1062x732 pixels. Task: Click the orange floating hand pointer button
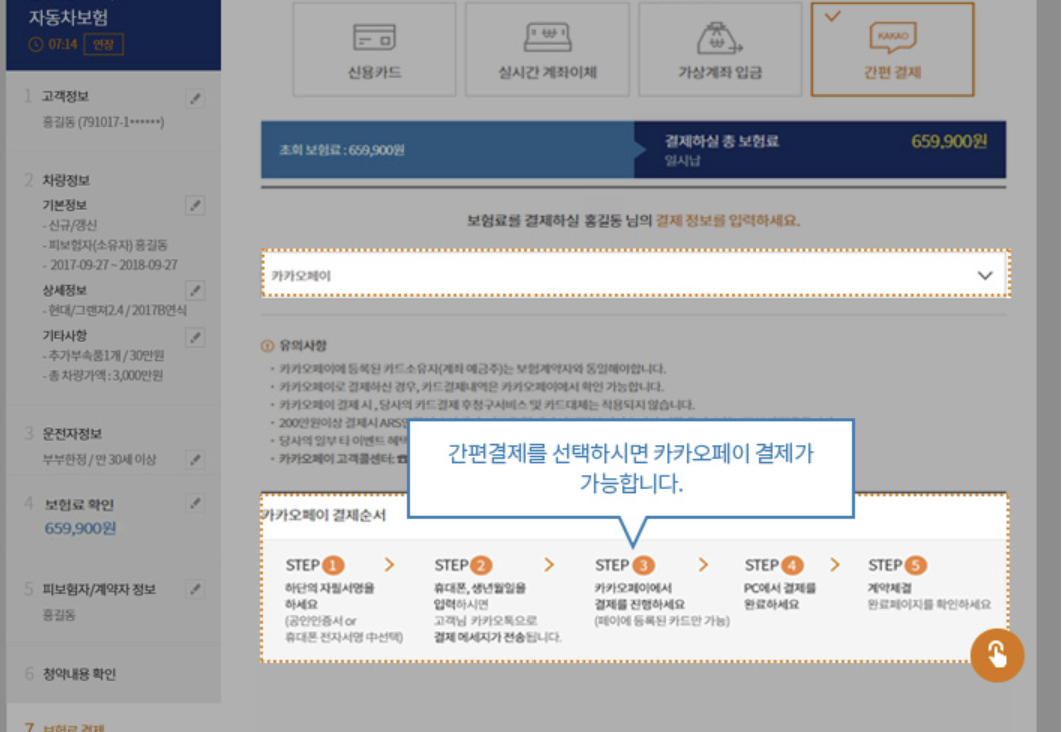pos(997,655)
